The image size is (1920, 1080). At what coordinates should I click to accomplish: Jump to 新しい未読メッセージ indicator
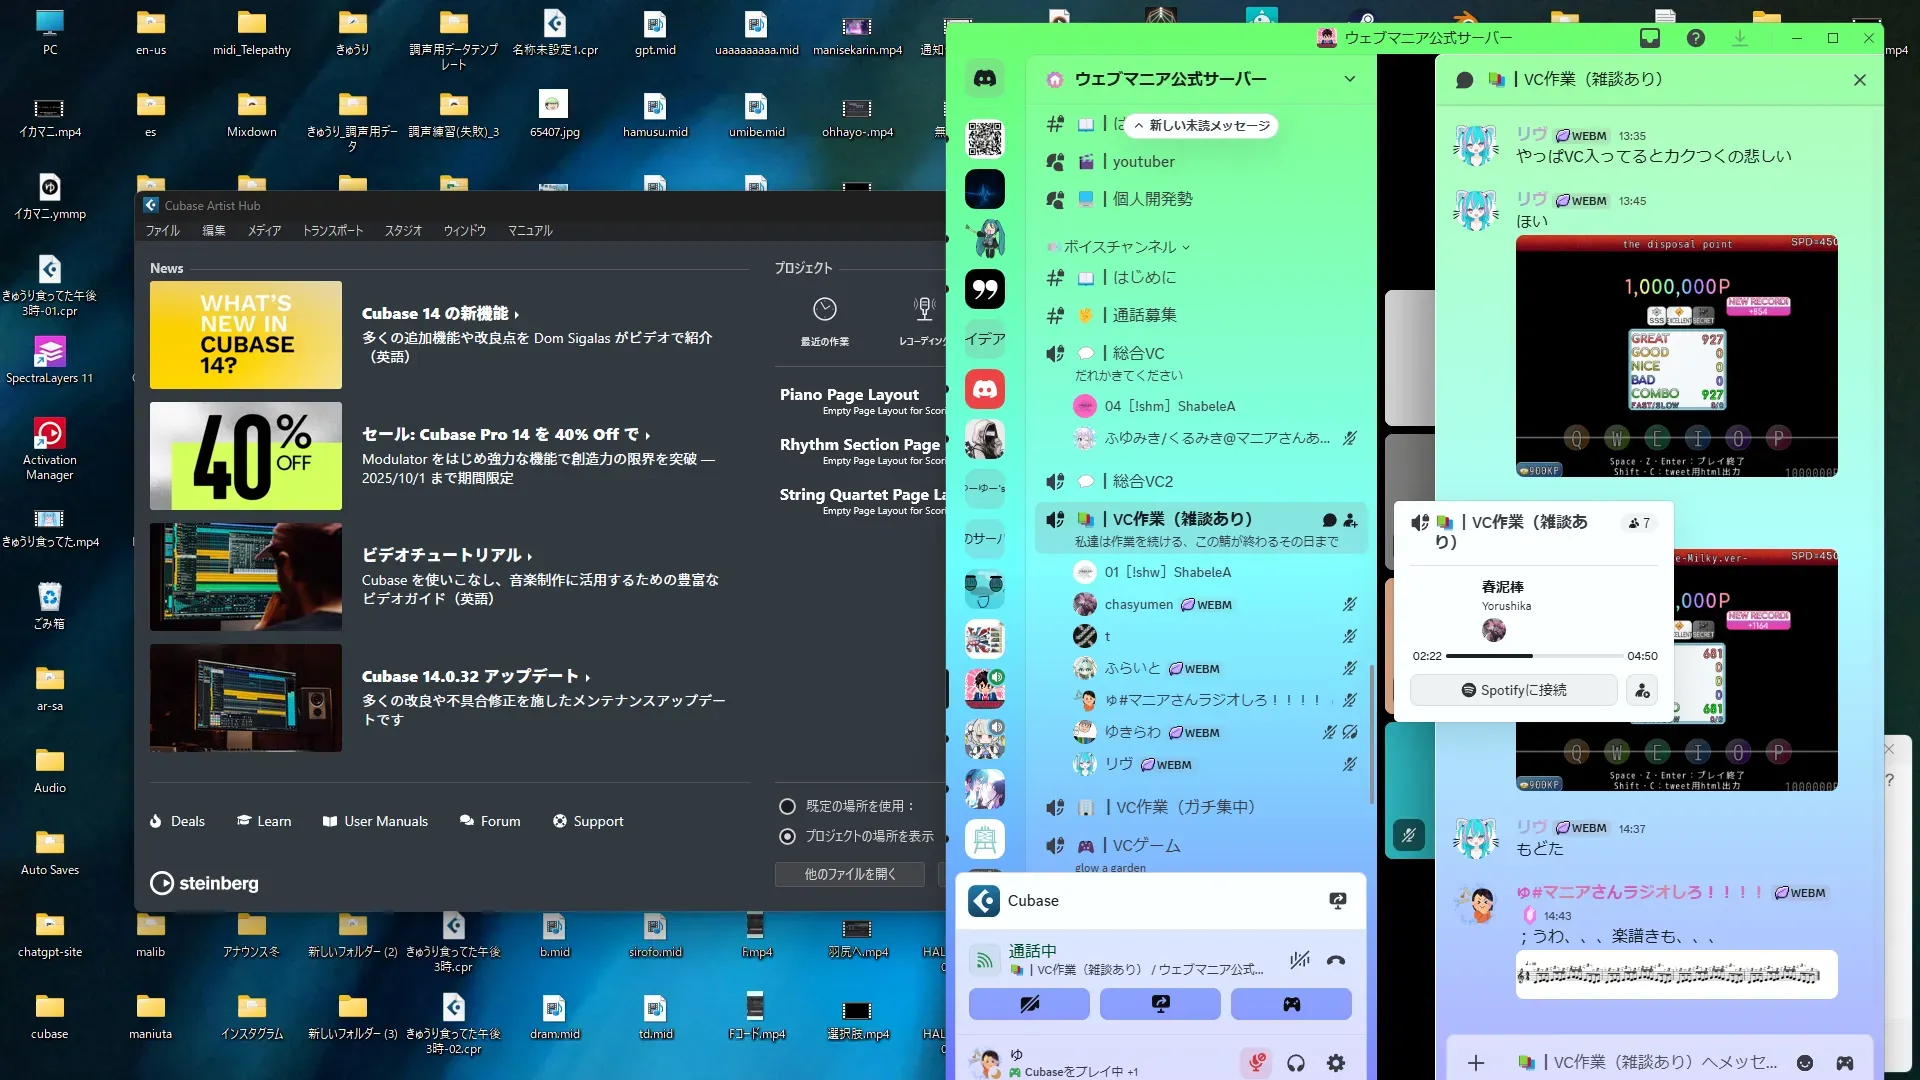[1202, 126]
